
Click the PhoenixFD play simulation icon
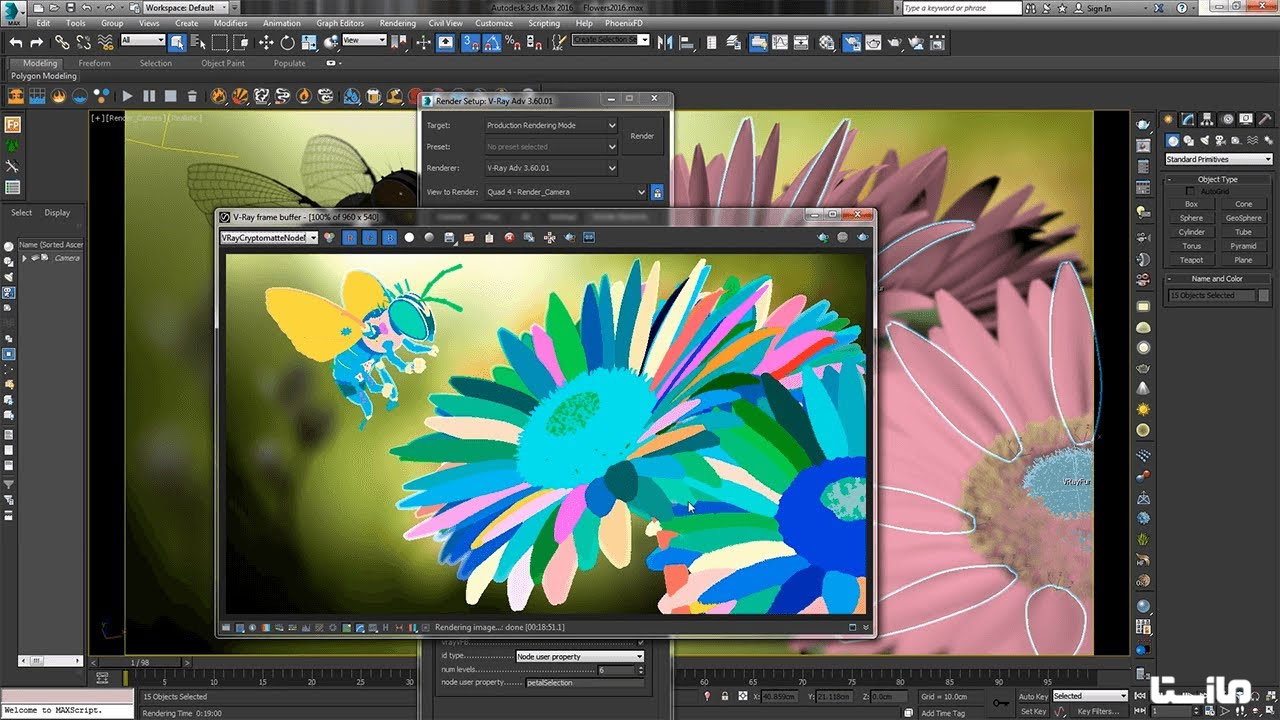[x=127, y=96]
